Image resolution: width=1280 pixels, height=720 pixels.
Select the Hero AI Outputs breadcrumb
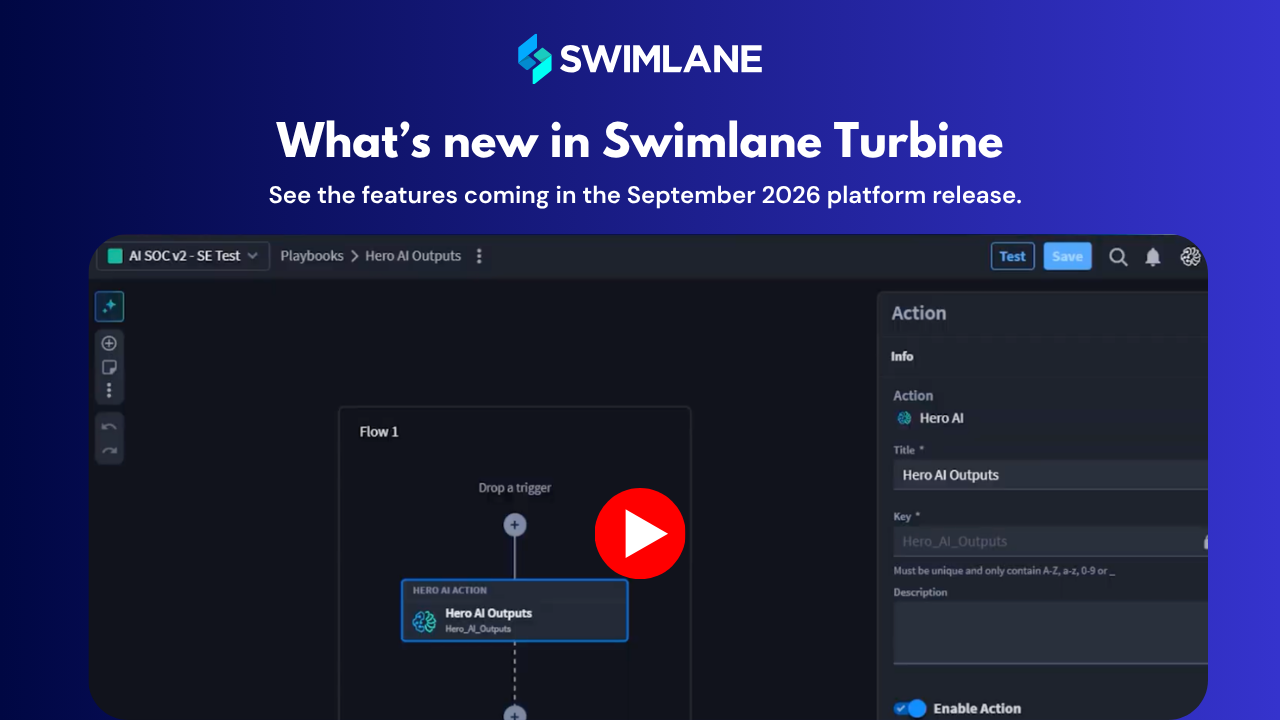pyautogui.click(x=413, y=256)
